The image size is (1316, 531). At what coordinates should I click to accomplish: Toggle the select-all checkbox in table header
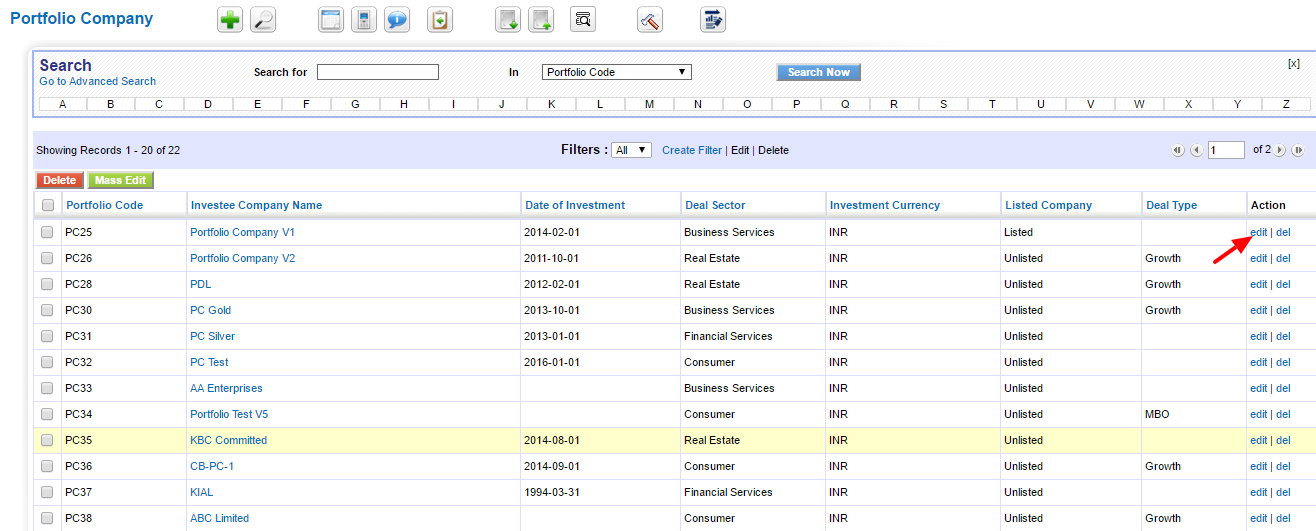click(x=48, y=205)
